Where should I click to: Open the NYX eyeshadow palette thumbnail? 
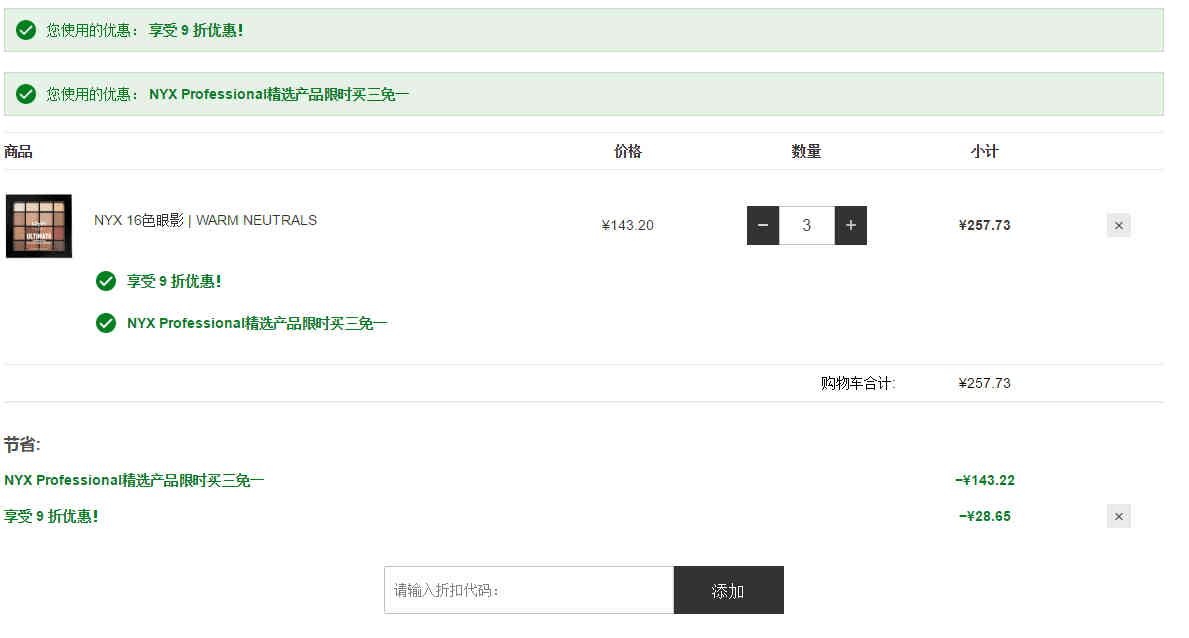39,226
